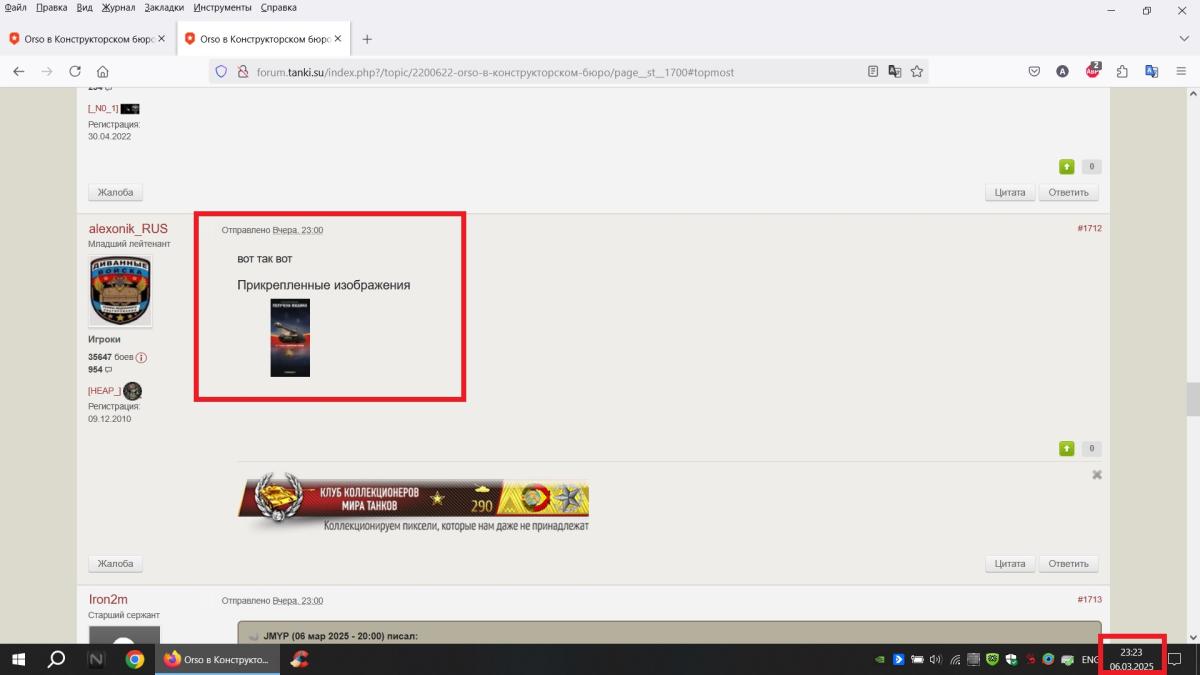Reload the current forum page
The height and width of the screenshot is (675, 1200).
[74, 71]
